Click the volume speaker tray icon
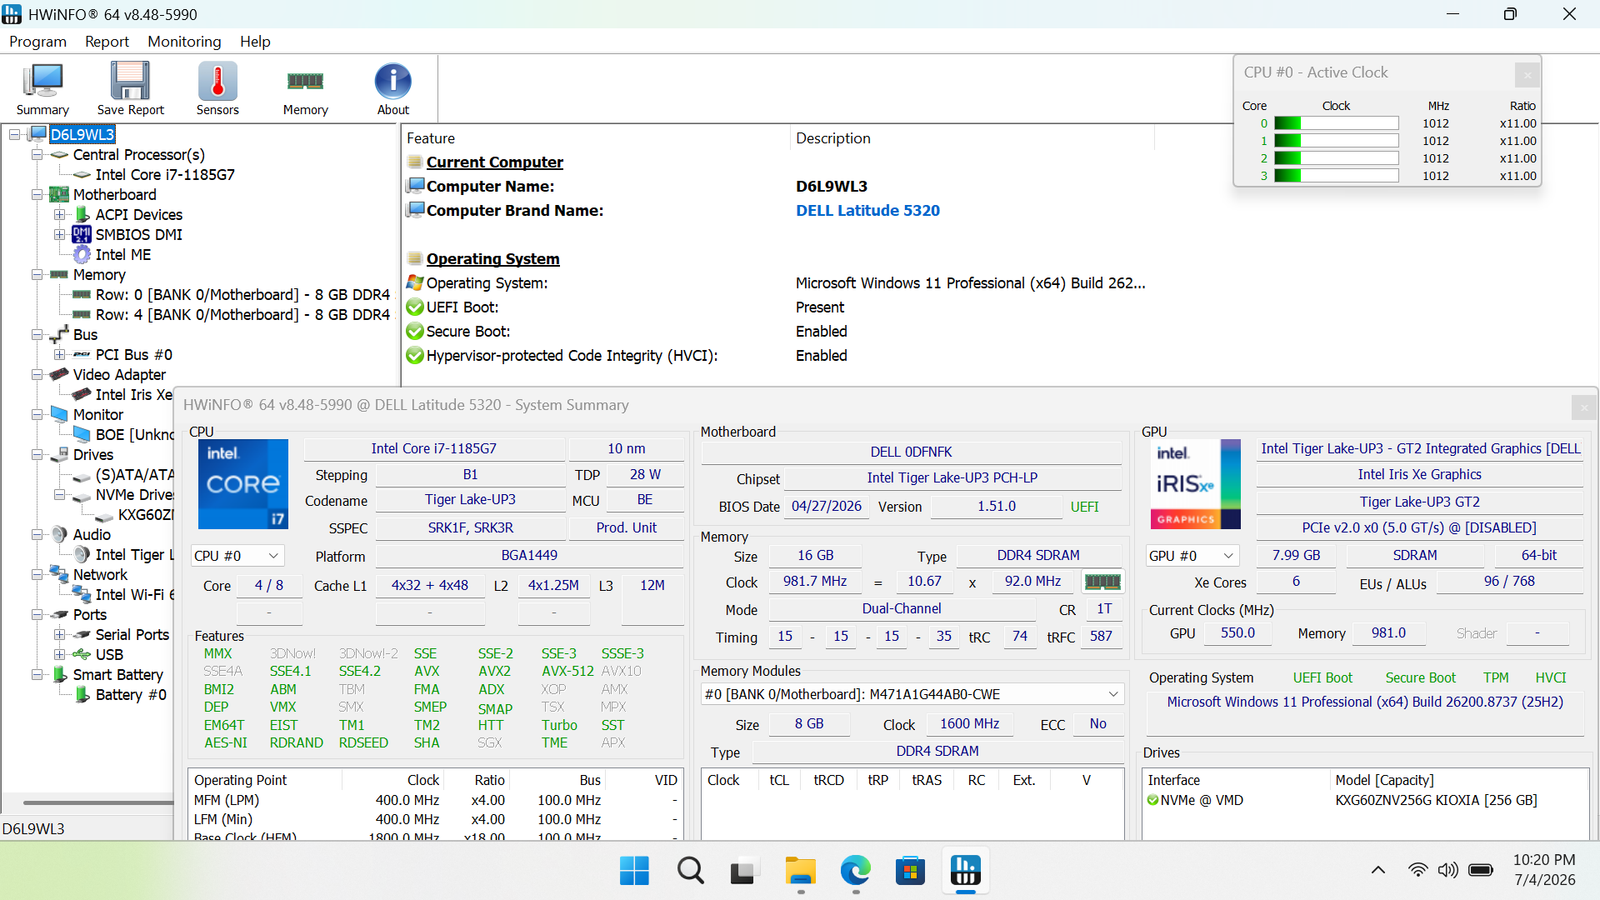1600x900 pixels. coord(1448,871)
